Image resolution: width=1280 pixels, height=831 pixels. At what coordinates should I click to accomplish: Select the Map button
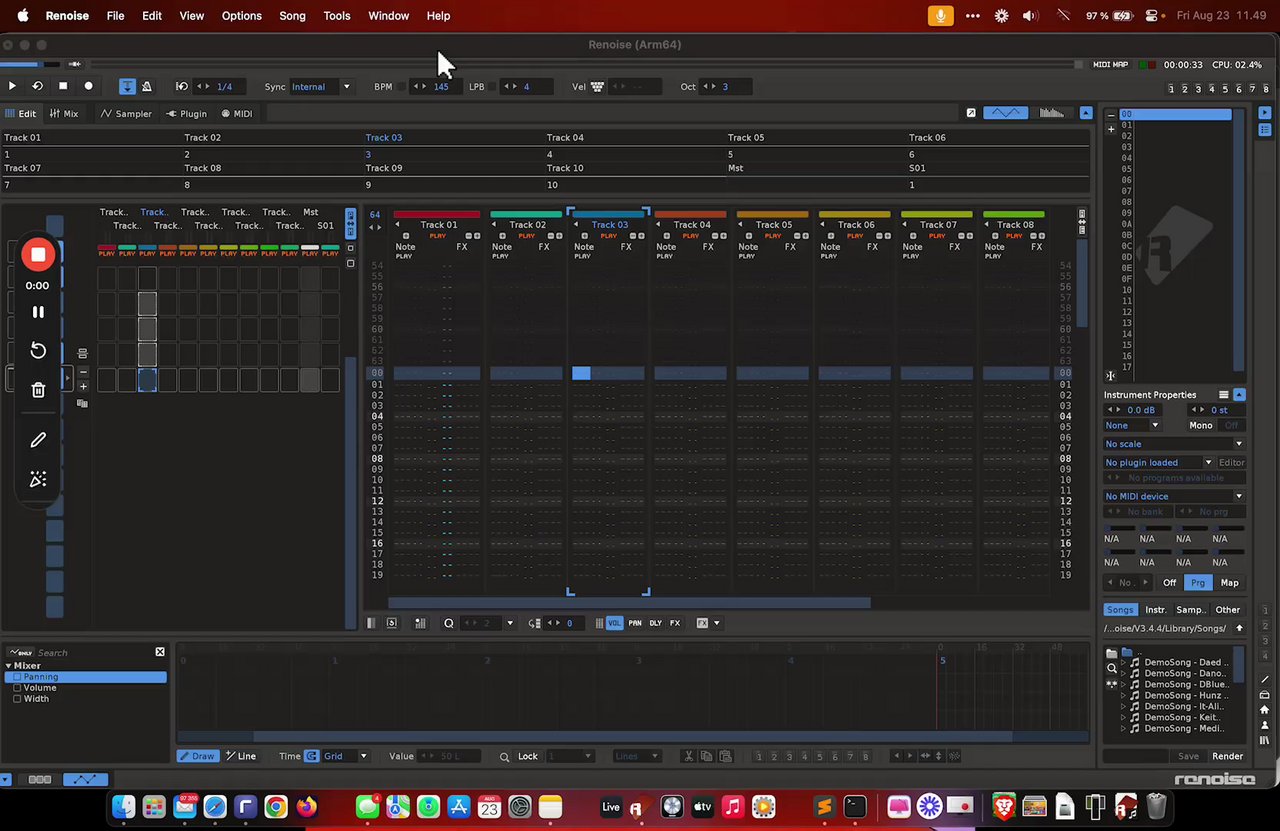point(1229,583)
